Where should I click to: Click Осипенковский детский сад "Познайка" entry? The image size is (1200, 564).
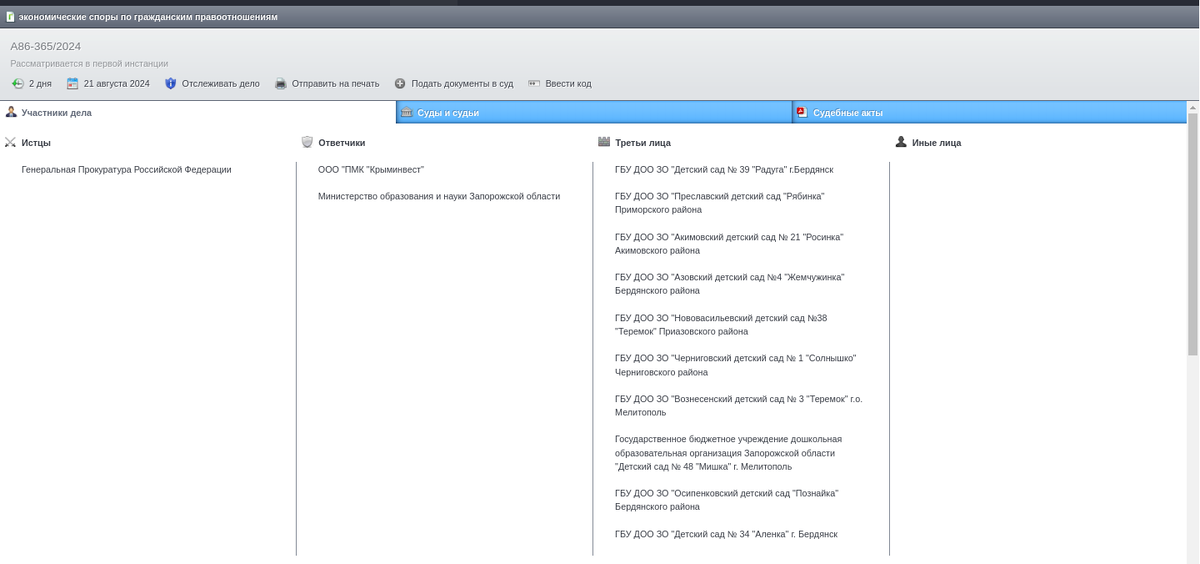pos(726,500)
